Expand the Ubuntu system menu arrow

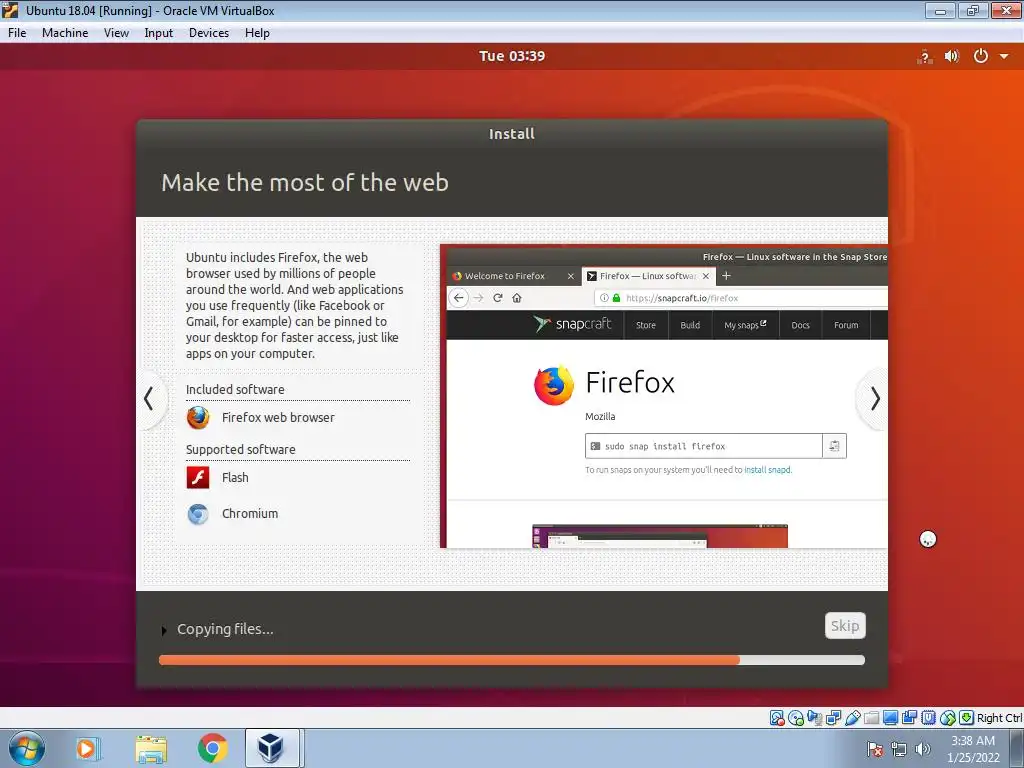(x=1004, y=57)
